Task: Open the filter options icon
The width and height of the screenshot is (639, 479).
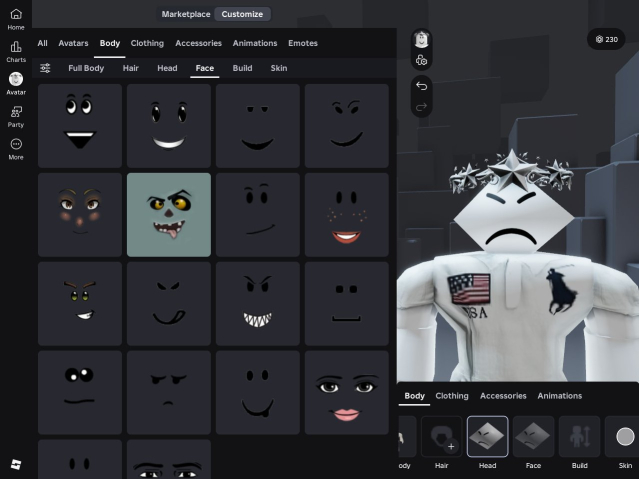Action: pos(45,68)
